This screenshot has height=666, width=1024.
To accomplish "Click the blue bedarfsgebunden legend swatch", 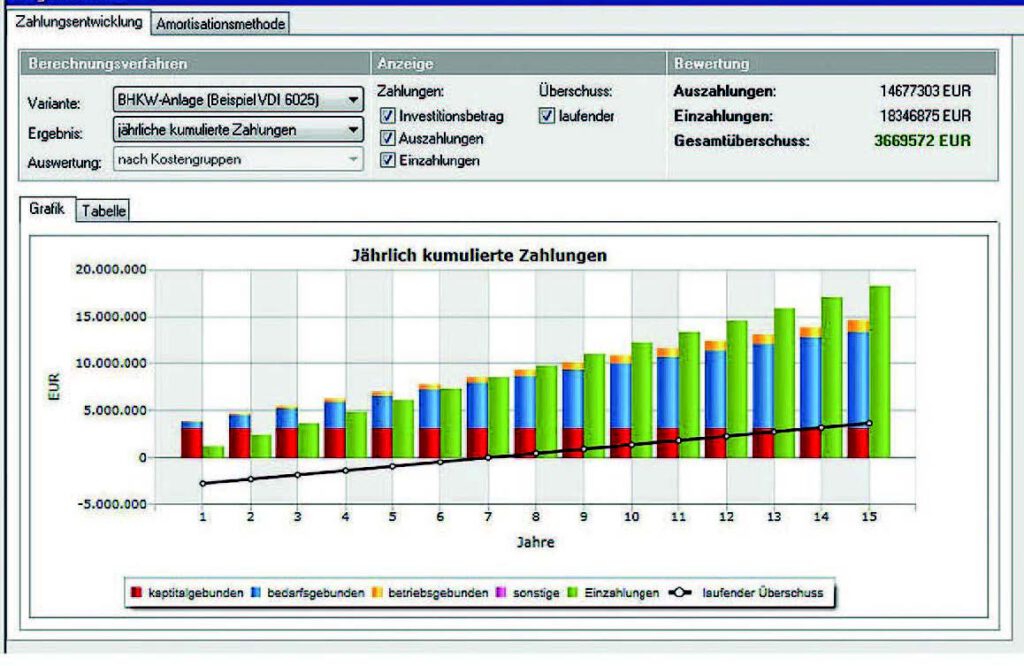I will 256,592.
